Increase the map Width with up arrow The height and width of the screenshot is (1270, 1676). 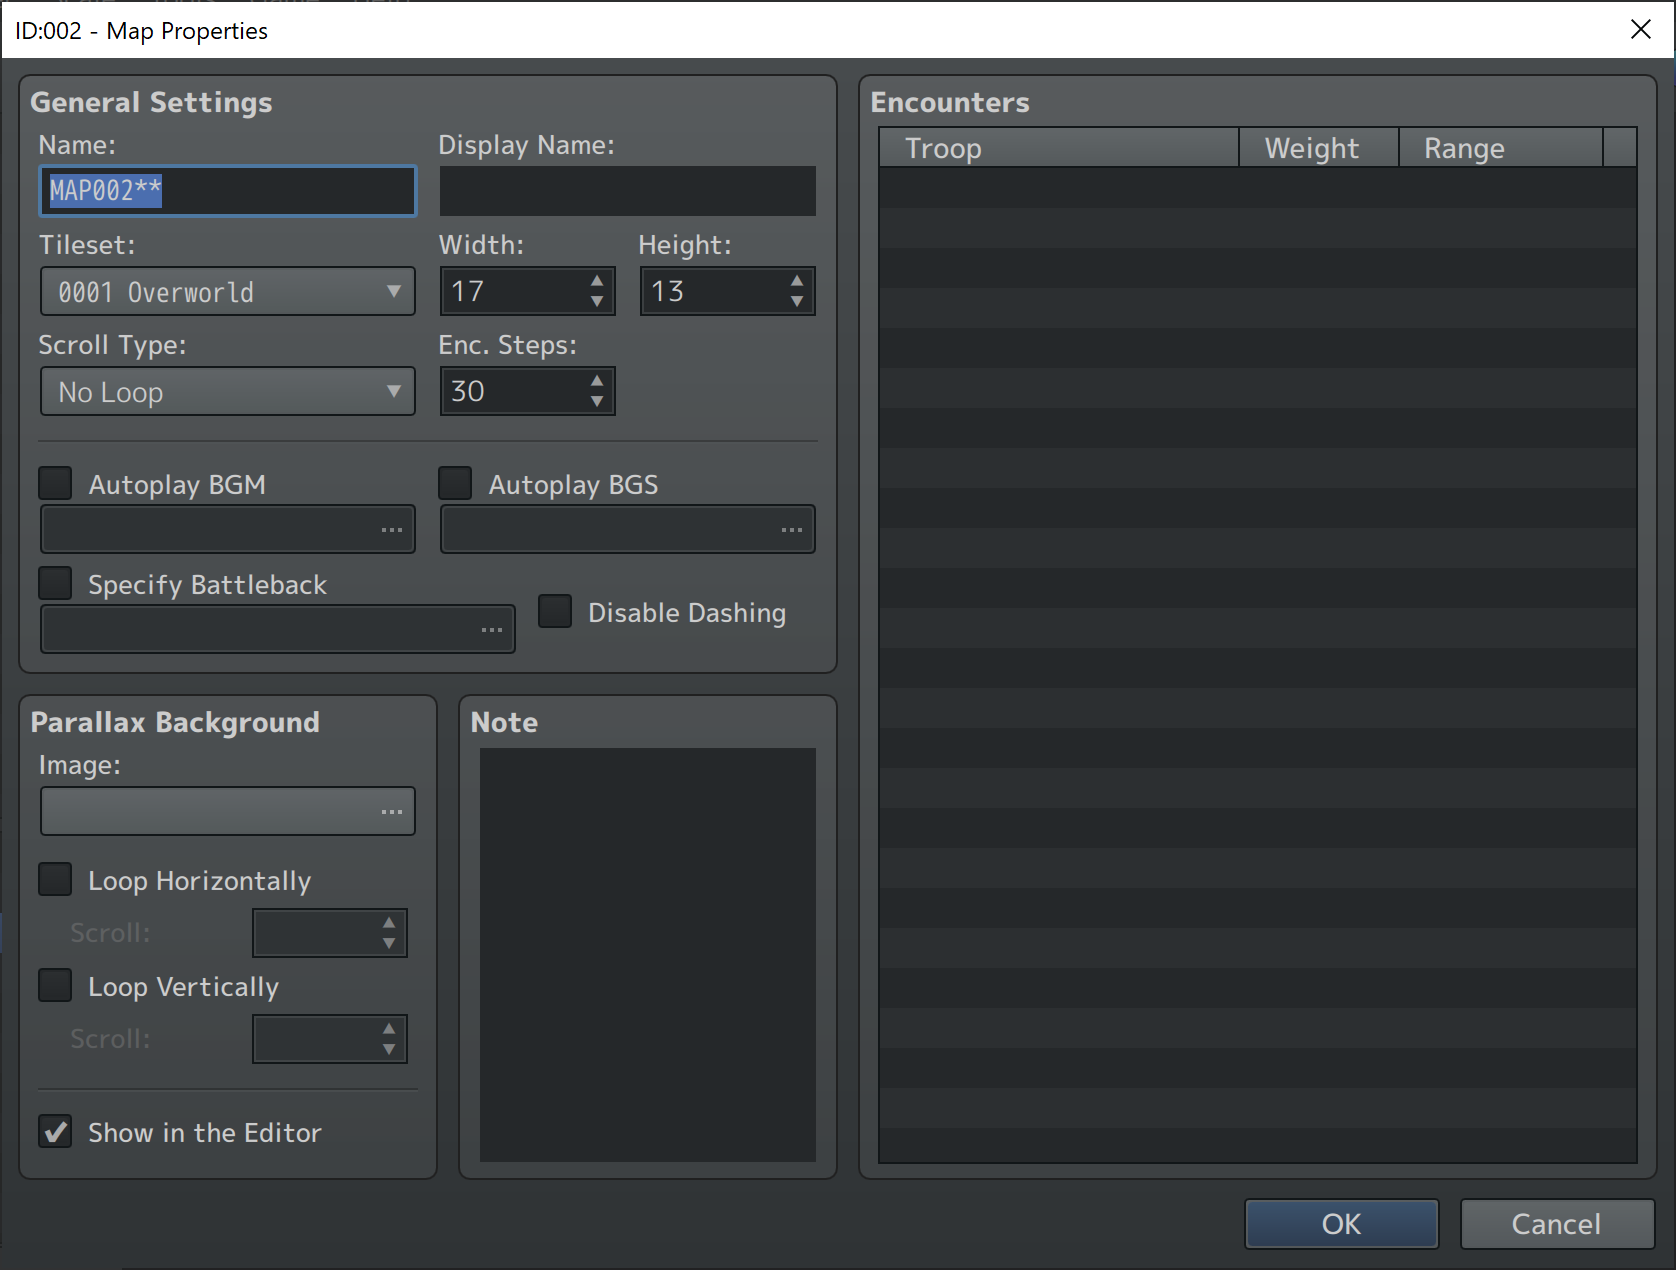point(597,280)
